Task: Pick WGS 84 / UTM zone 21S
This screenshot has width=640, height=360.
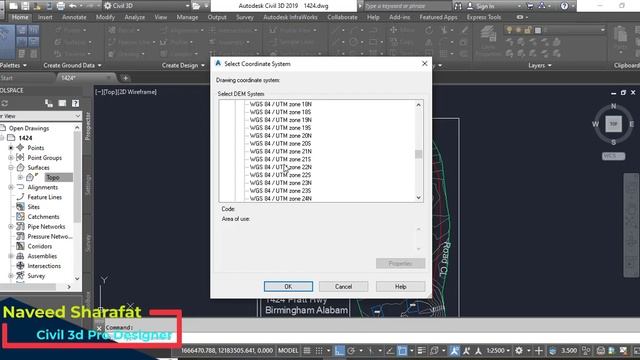Action: click(280, 159)
